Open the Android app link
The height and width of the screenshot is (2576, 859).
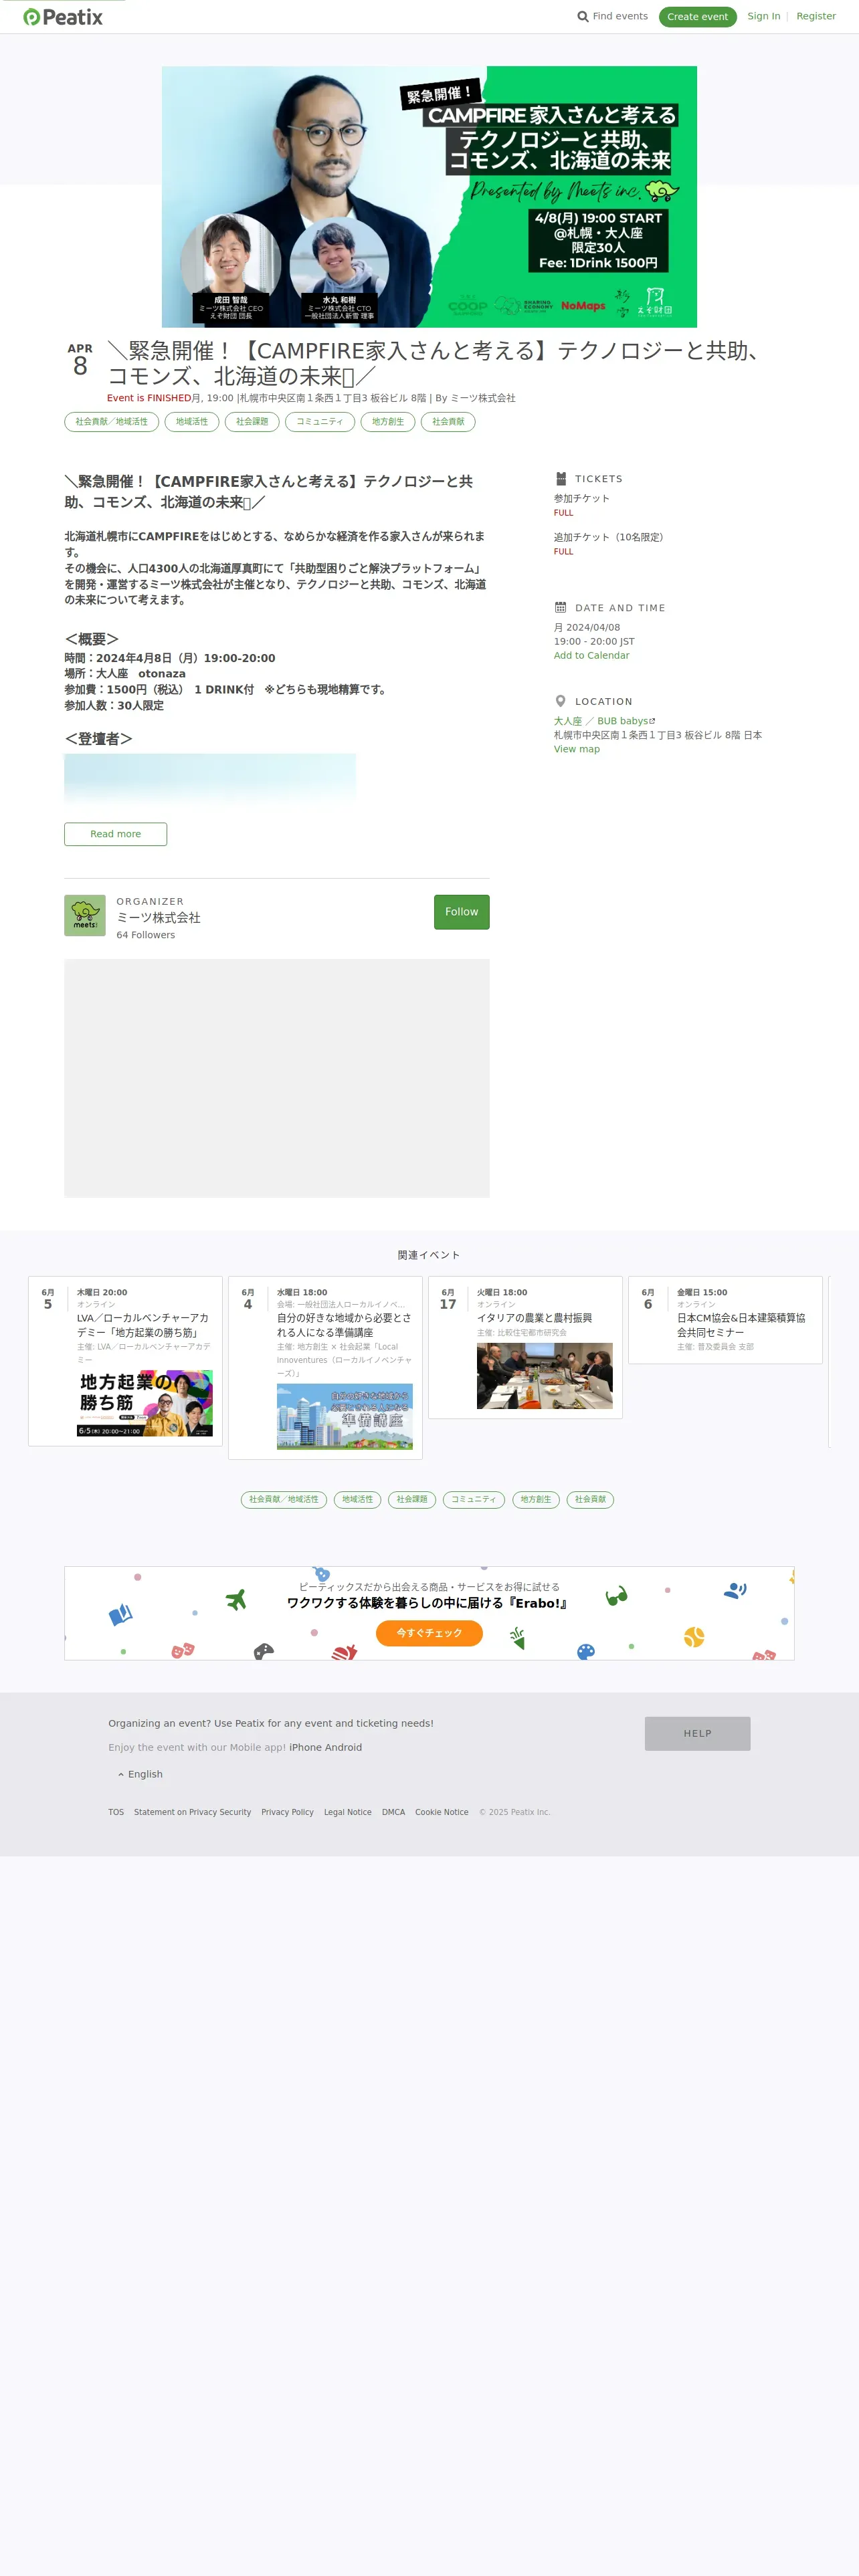tap(343, 1748)
